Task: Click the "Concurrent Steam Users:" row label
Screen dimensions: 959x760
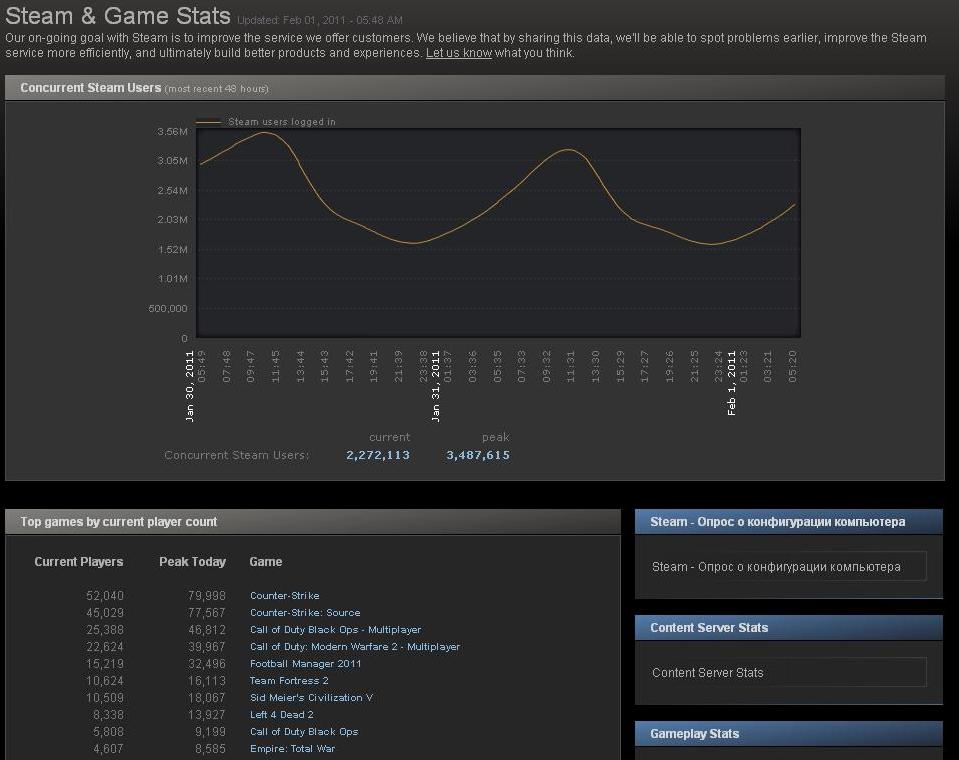Action: pos(237,455)
